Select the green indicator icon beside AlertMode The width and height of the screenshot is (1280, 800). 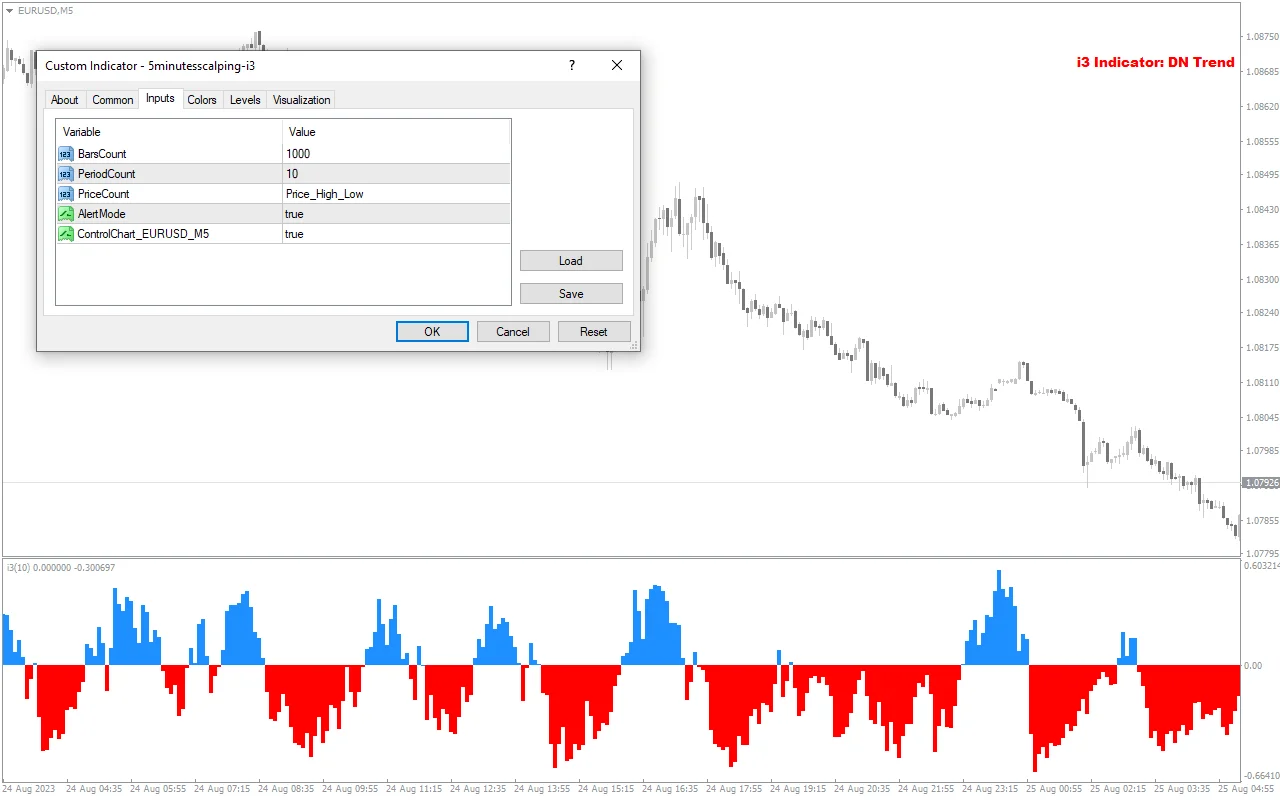coord(65,213)
